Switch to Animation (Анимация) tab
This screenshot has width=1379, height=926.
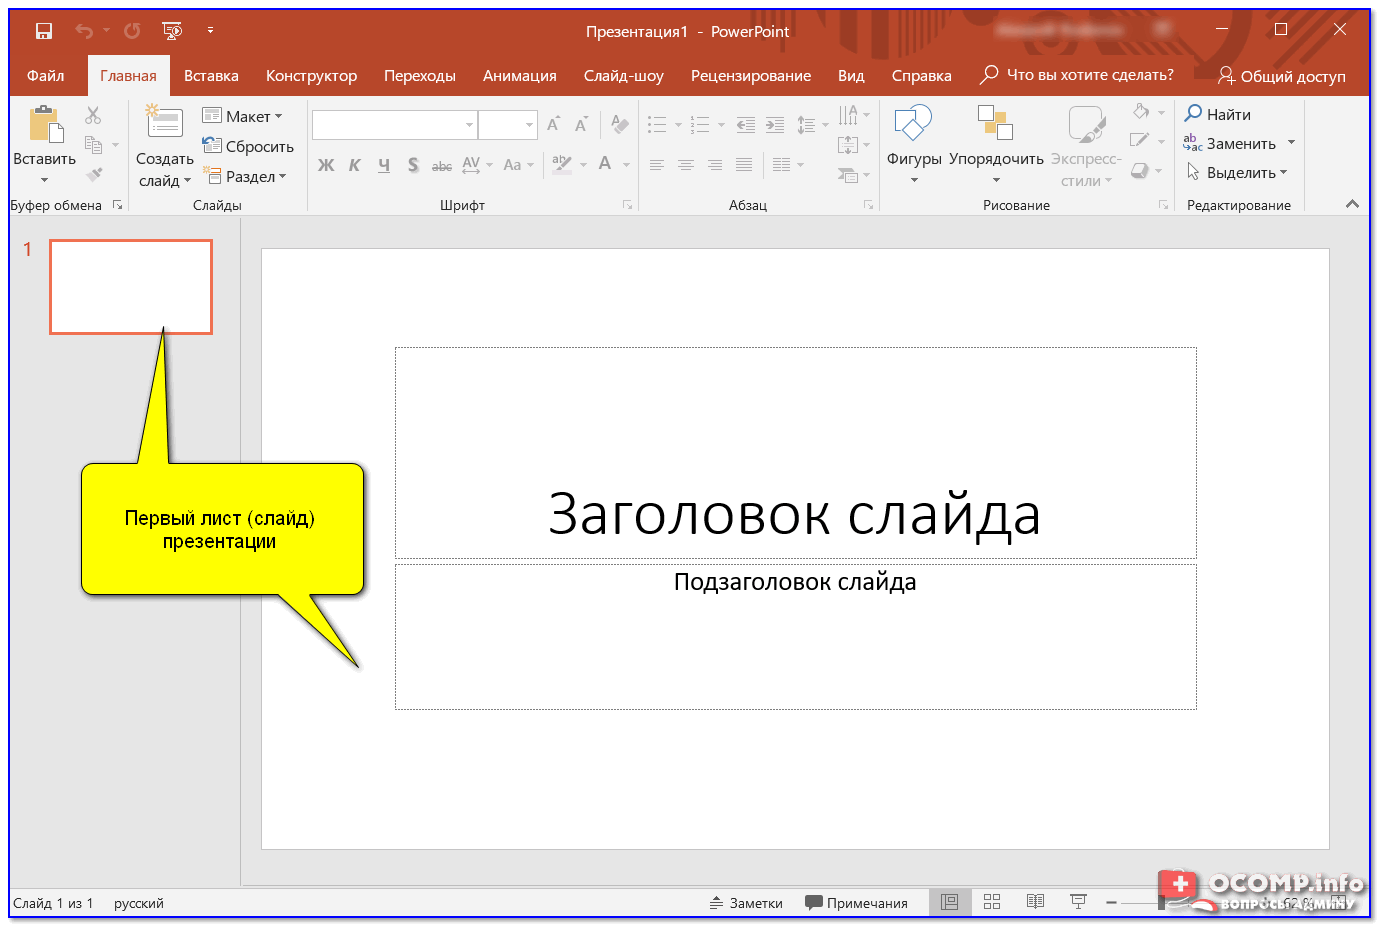pyautogui.click(x=520, y=75)
